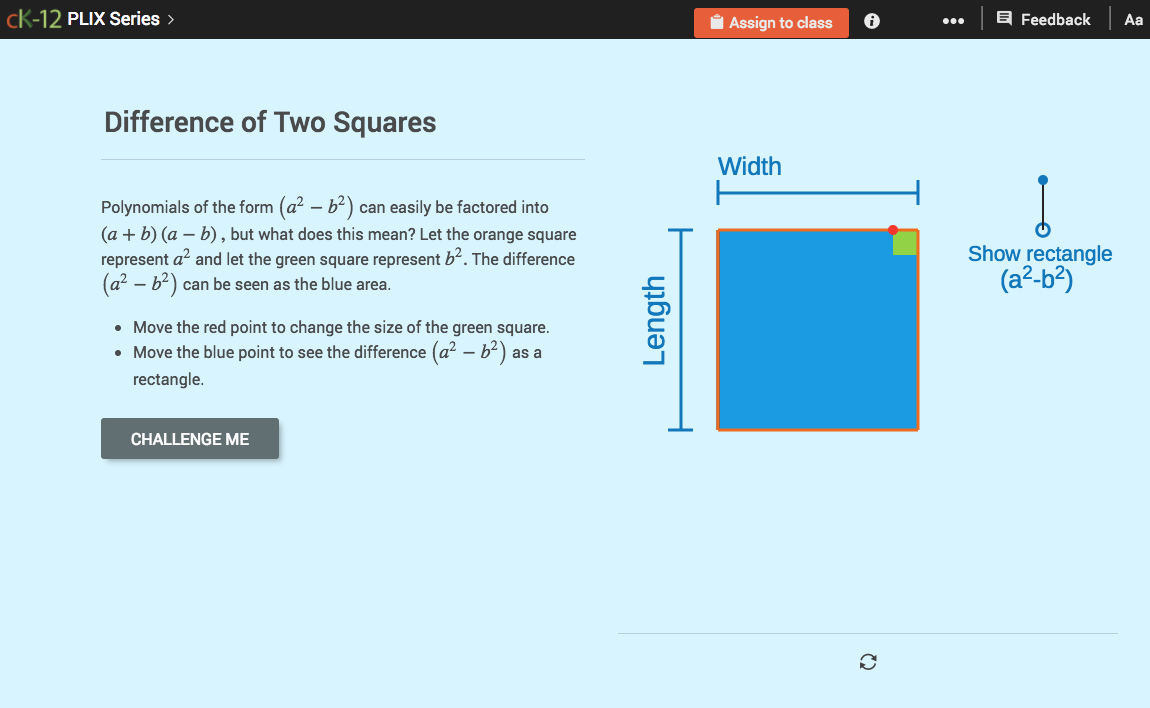Expand the PLIX Series breadcrumb chevron
The width and height of the screenshot is (1150, 708).
pyautogui.click(x=169, y=18)
